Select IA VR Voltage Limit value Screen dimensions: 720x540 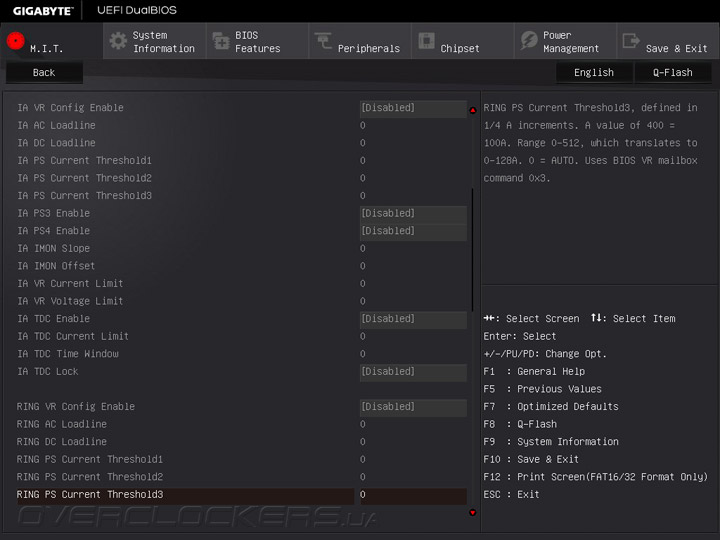coord(363,301)
